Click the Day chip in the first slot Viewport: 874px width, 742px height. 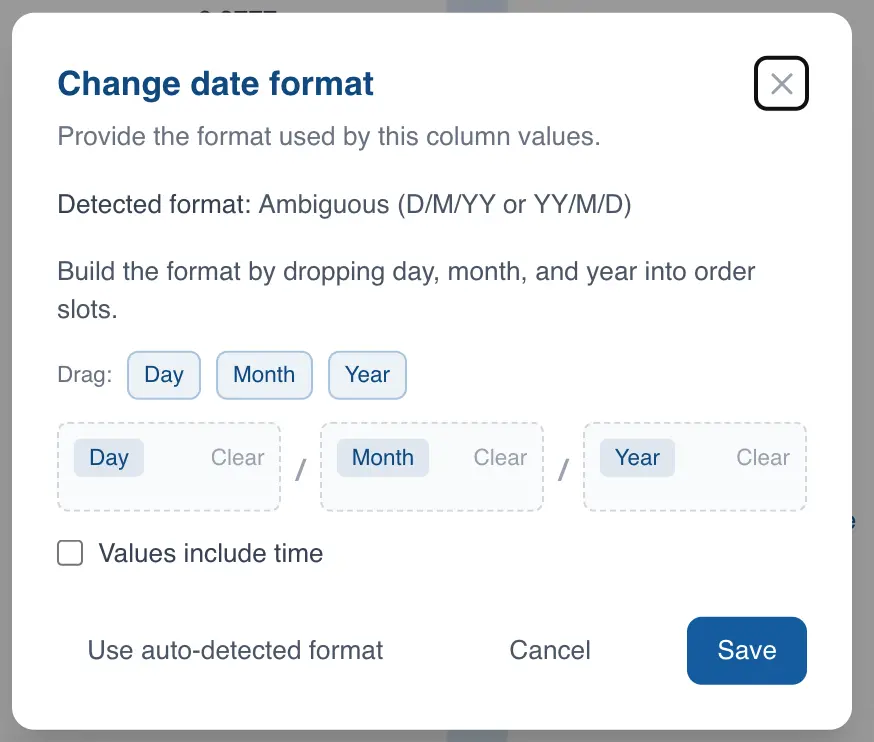point(108,457)
